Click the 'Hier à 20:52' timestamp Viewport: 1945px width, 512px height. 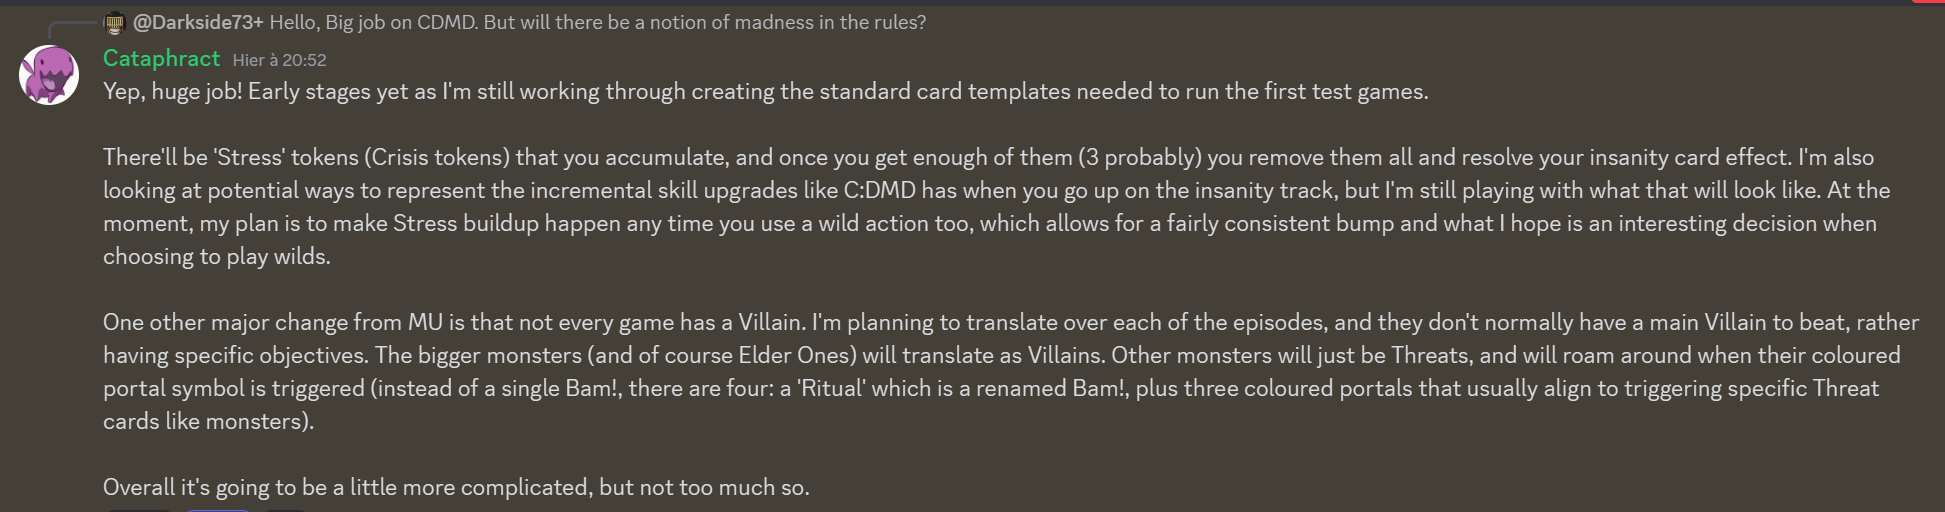coord(280,60)
